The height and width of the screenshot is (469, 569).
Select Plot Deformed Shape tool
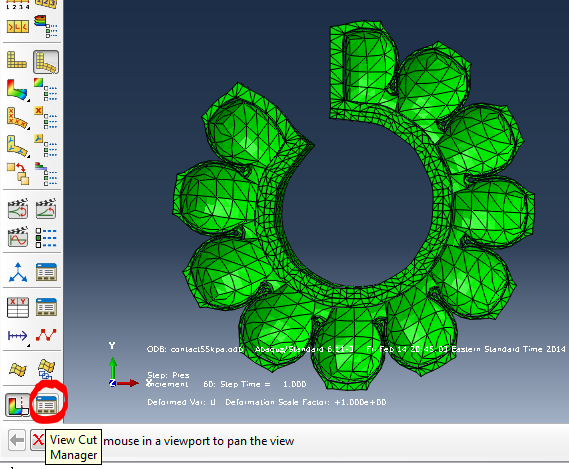46,62
